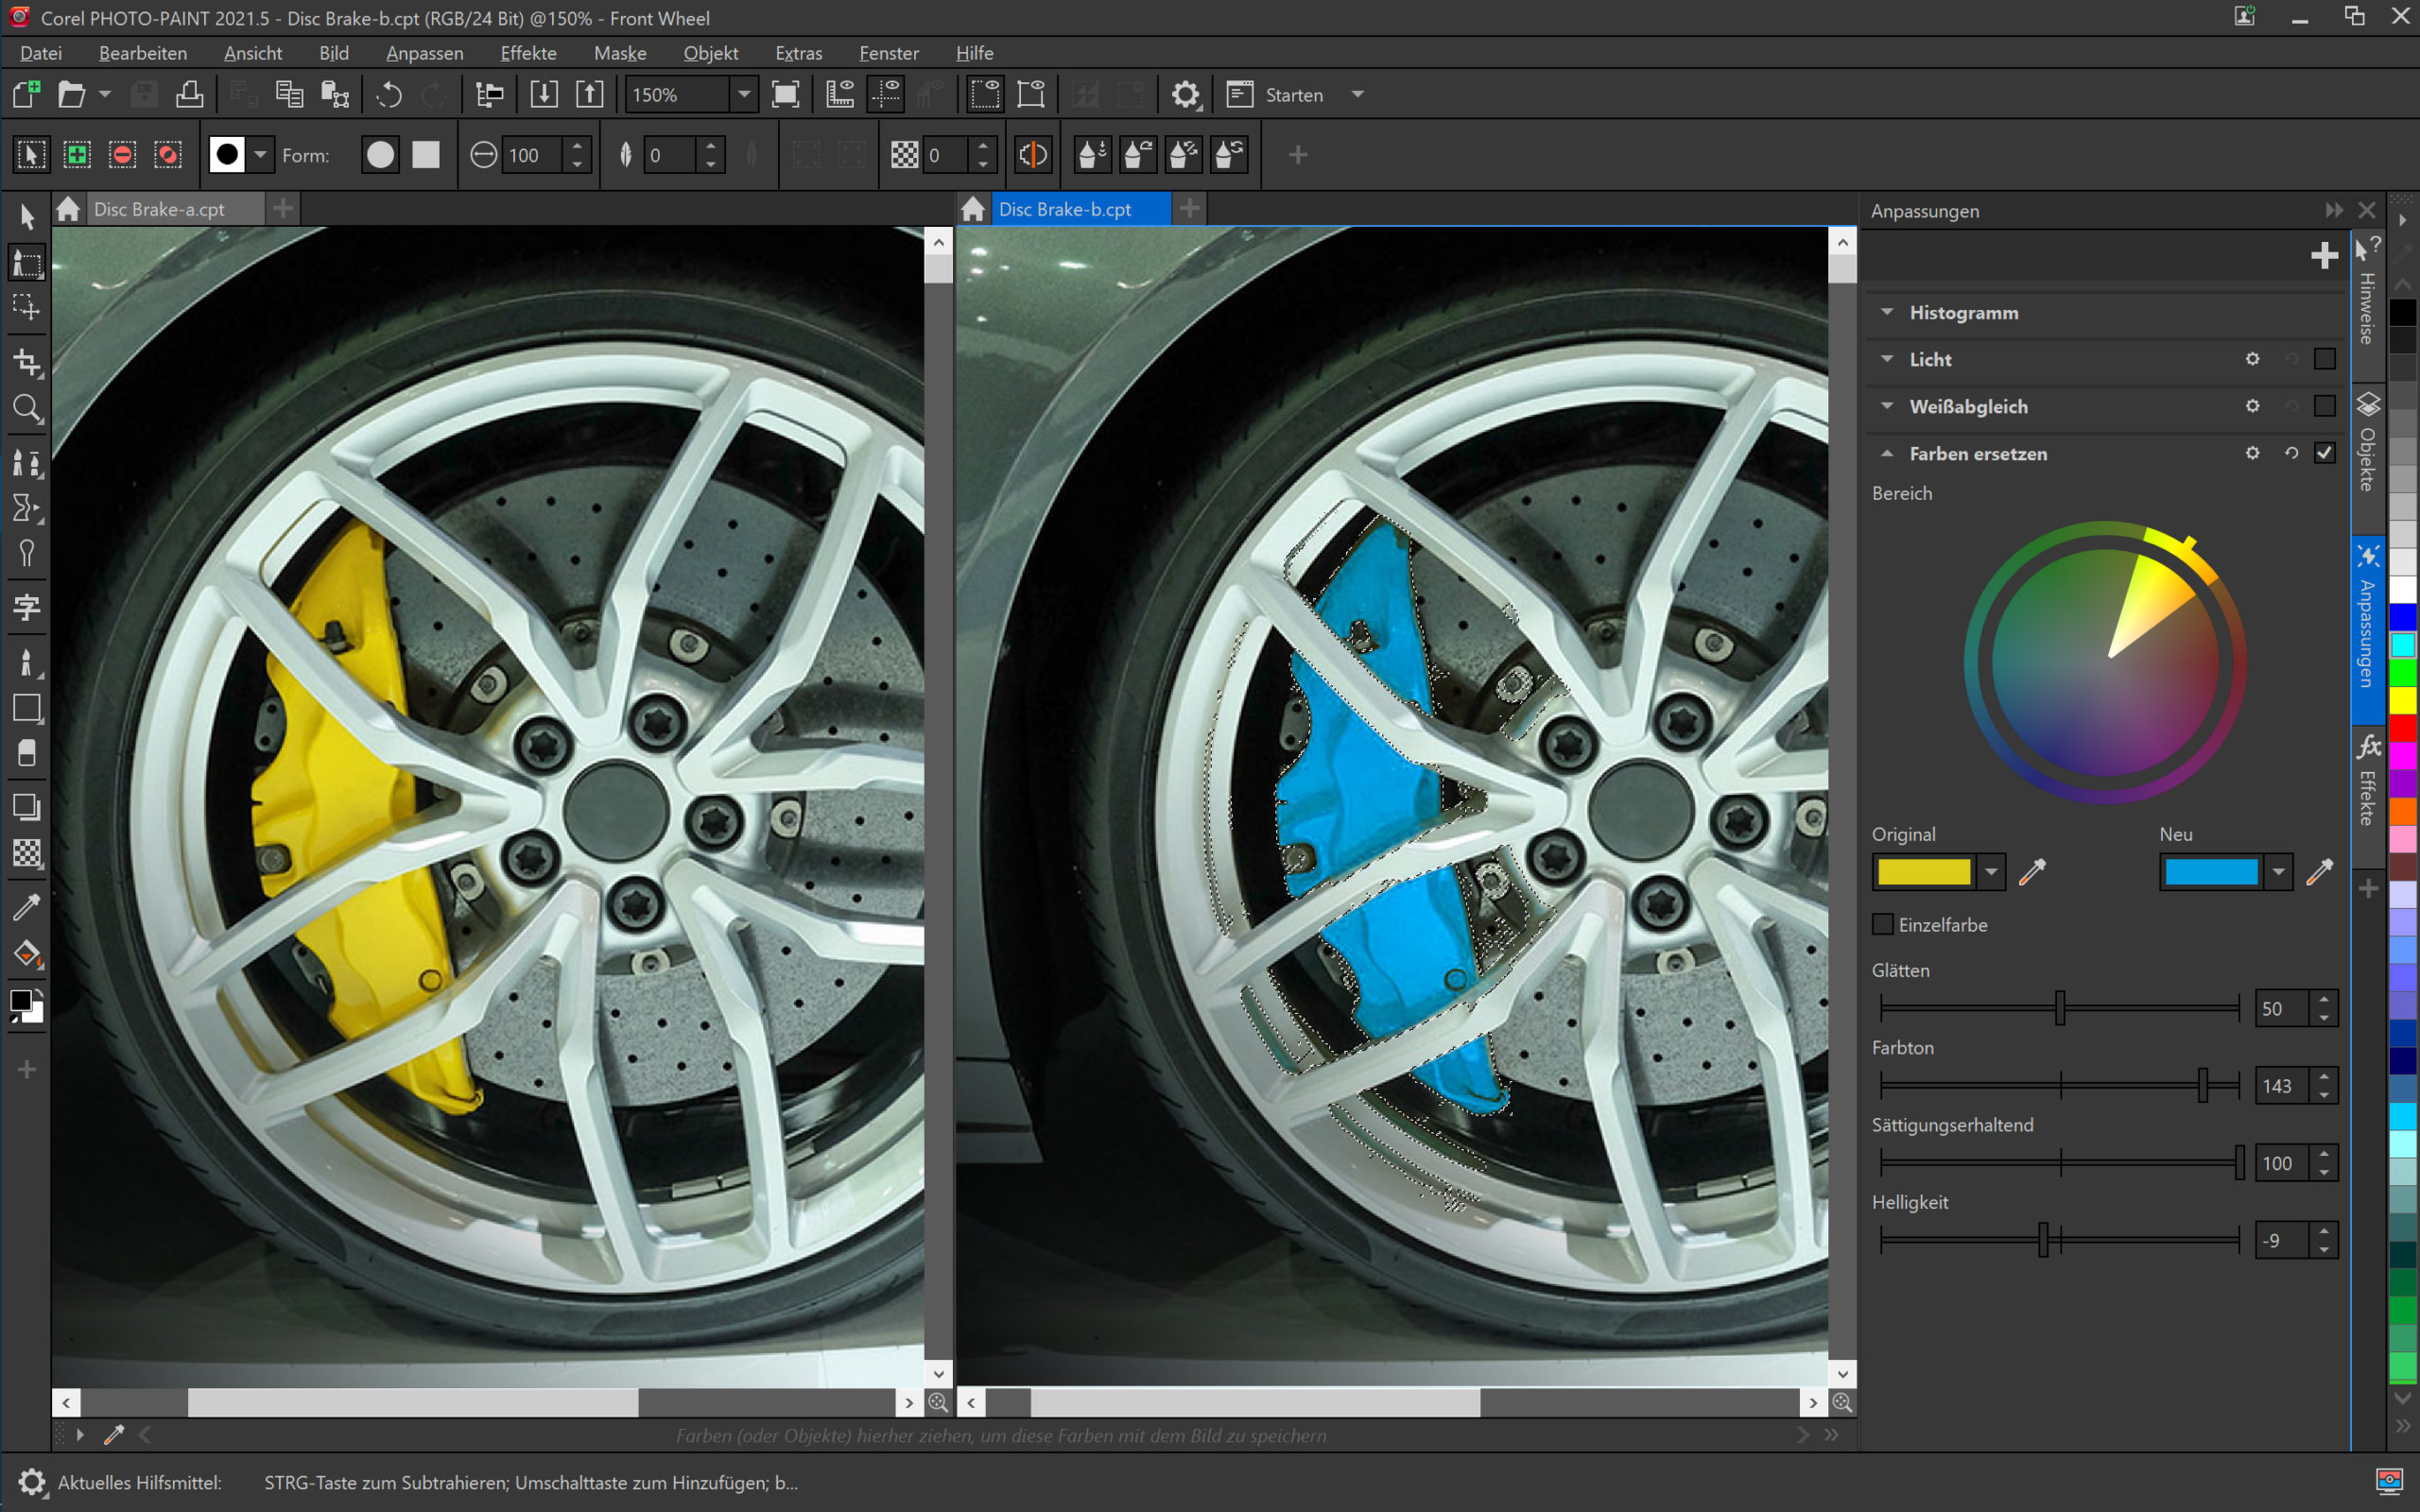
Task: Open the zoom level dropdown showing 150%
Action: pos(744,94)
